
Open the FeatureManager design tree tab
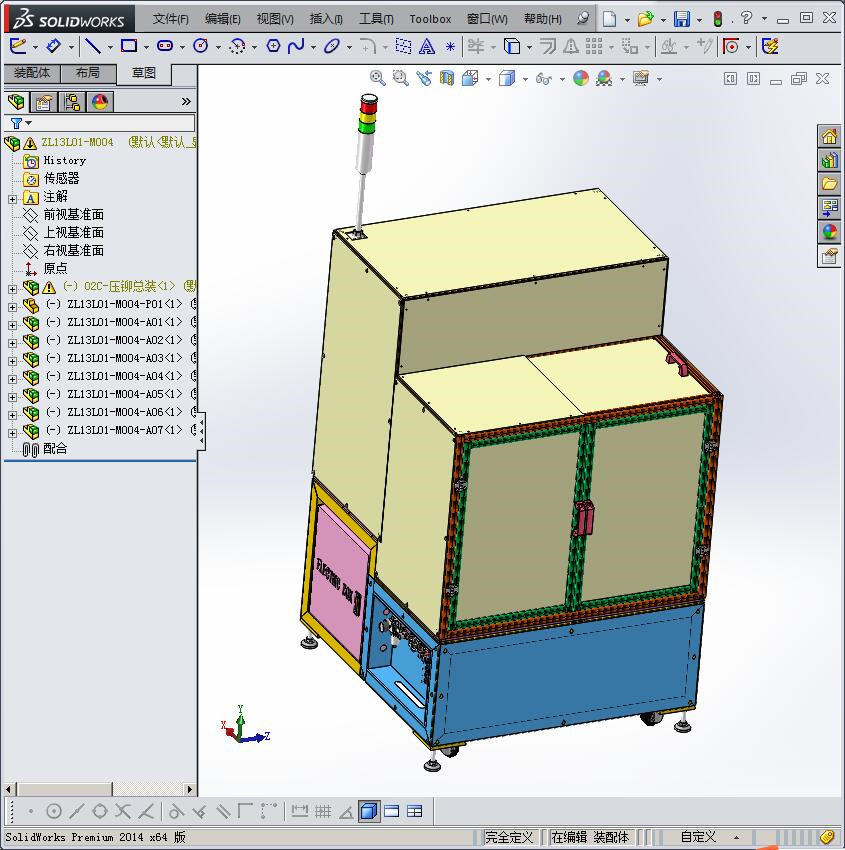[16, 101]
